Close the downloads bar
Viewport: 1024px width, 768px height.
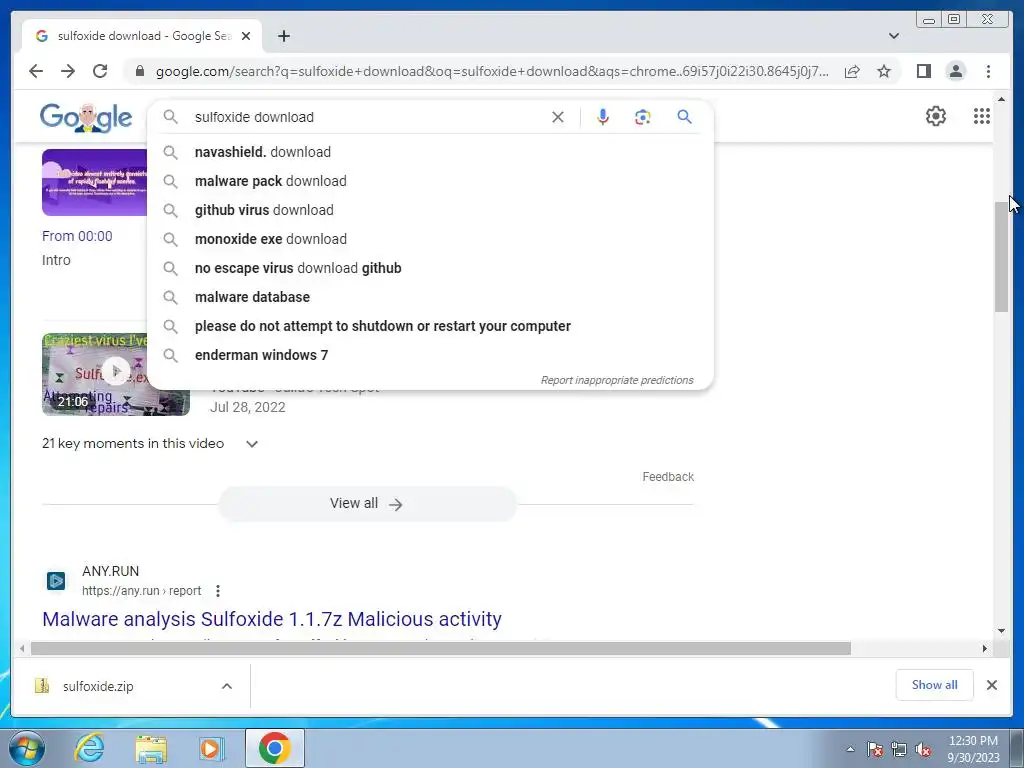991,685
